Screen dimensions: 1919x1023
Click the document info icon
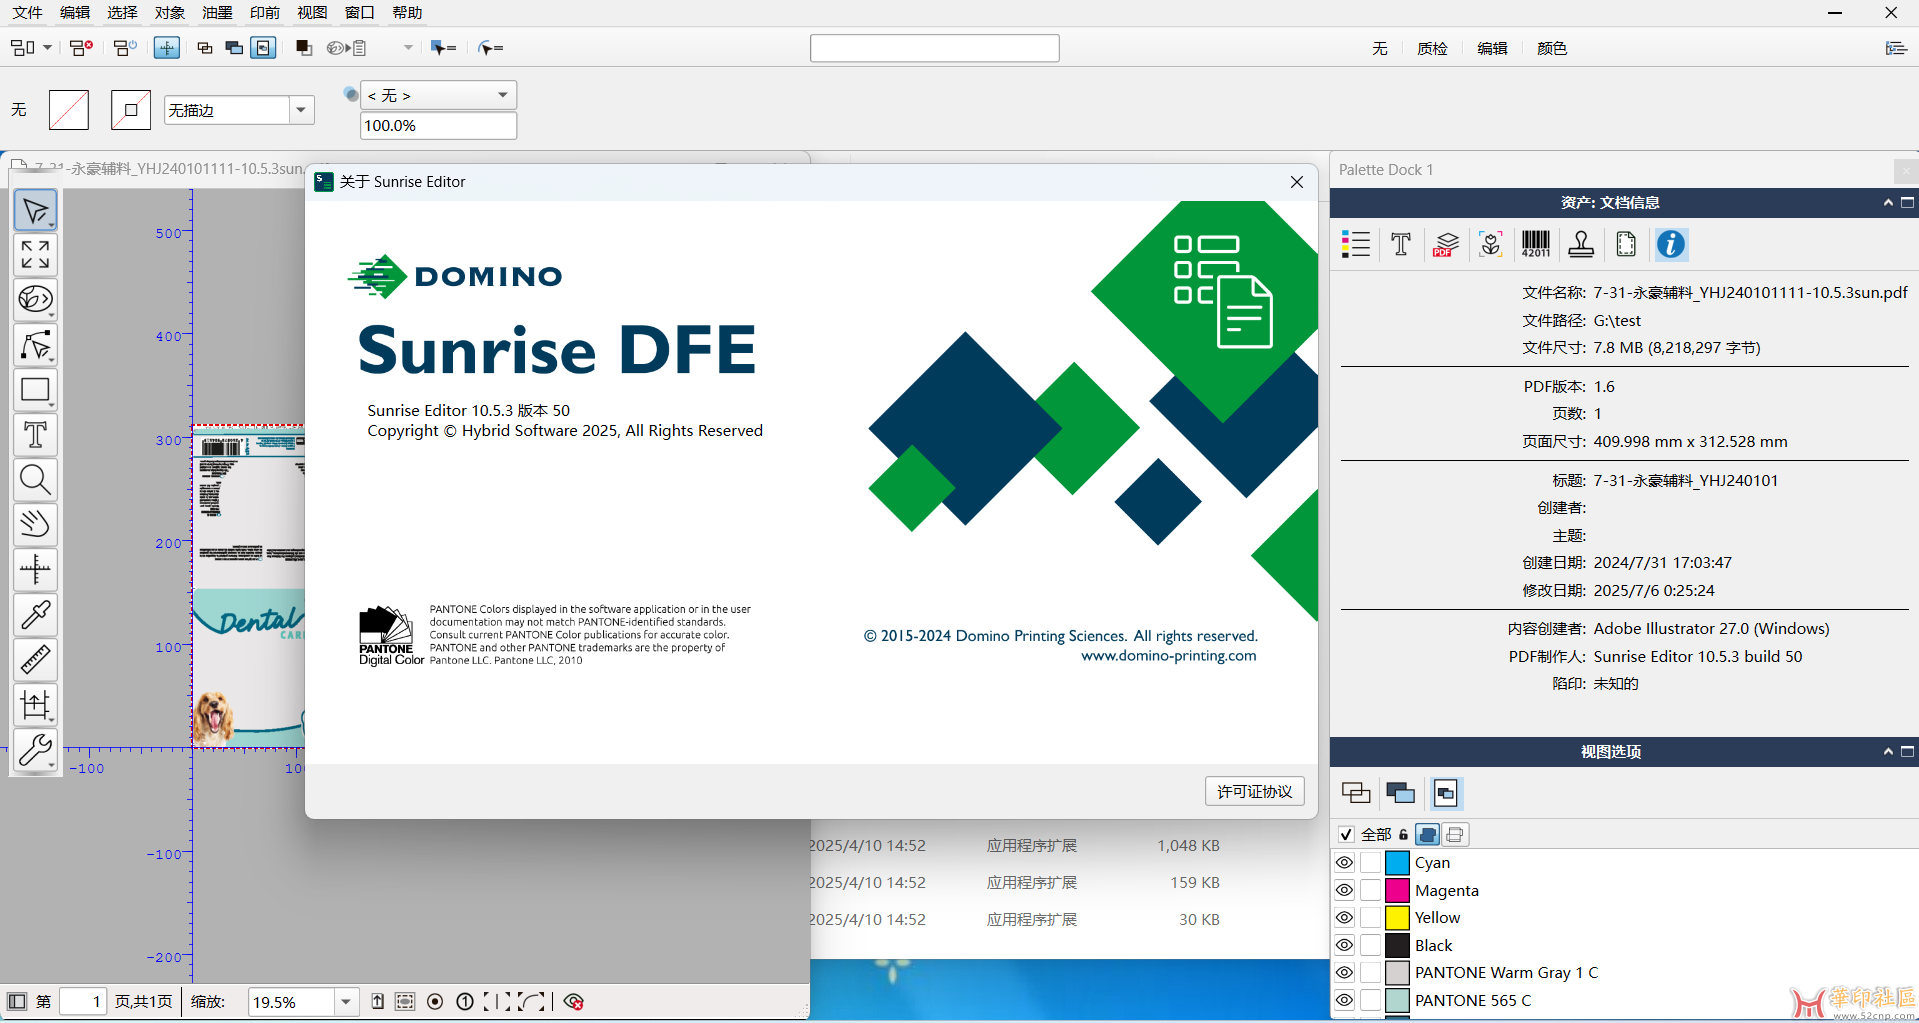[1671, 244]
